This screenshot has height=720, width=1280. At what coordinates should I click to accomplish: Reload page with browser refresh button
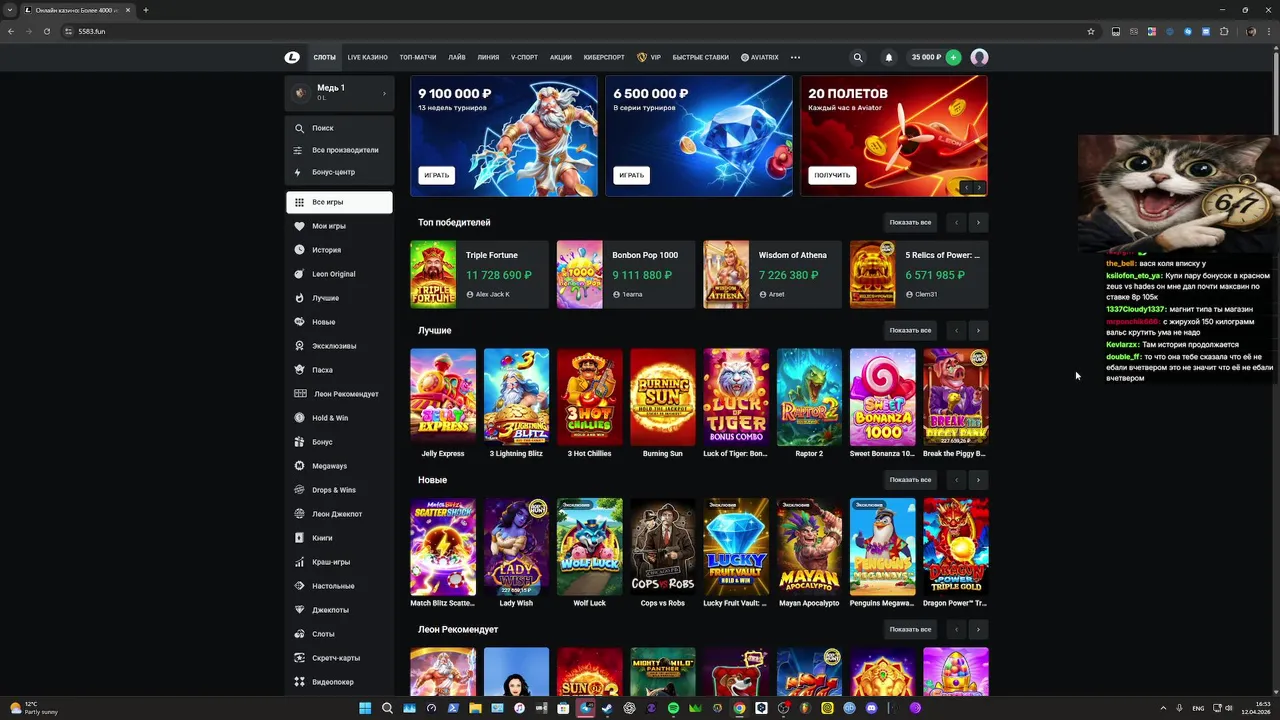(46, 31)
